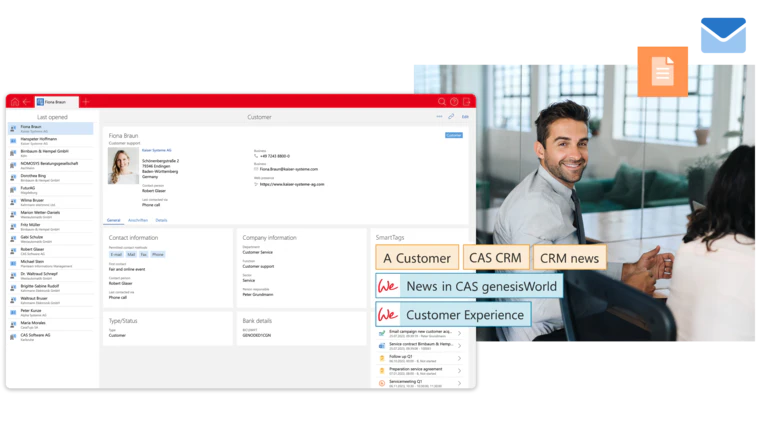
Task: Open Wilma Bruser in Last opened list
Action: tap(50, 202)
